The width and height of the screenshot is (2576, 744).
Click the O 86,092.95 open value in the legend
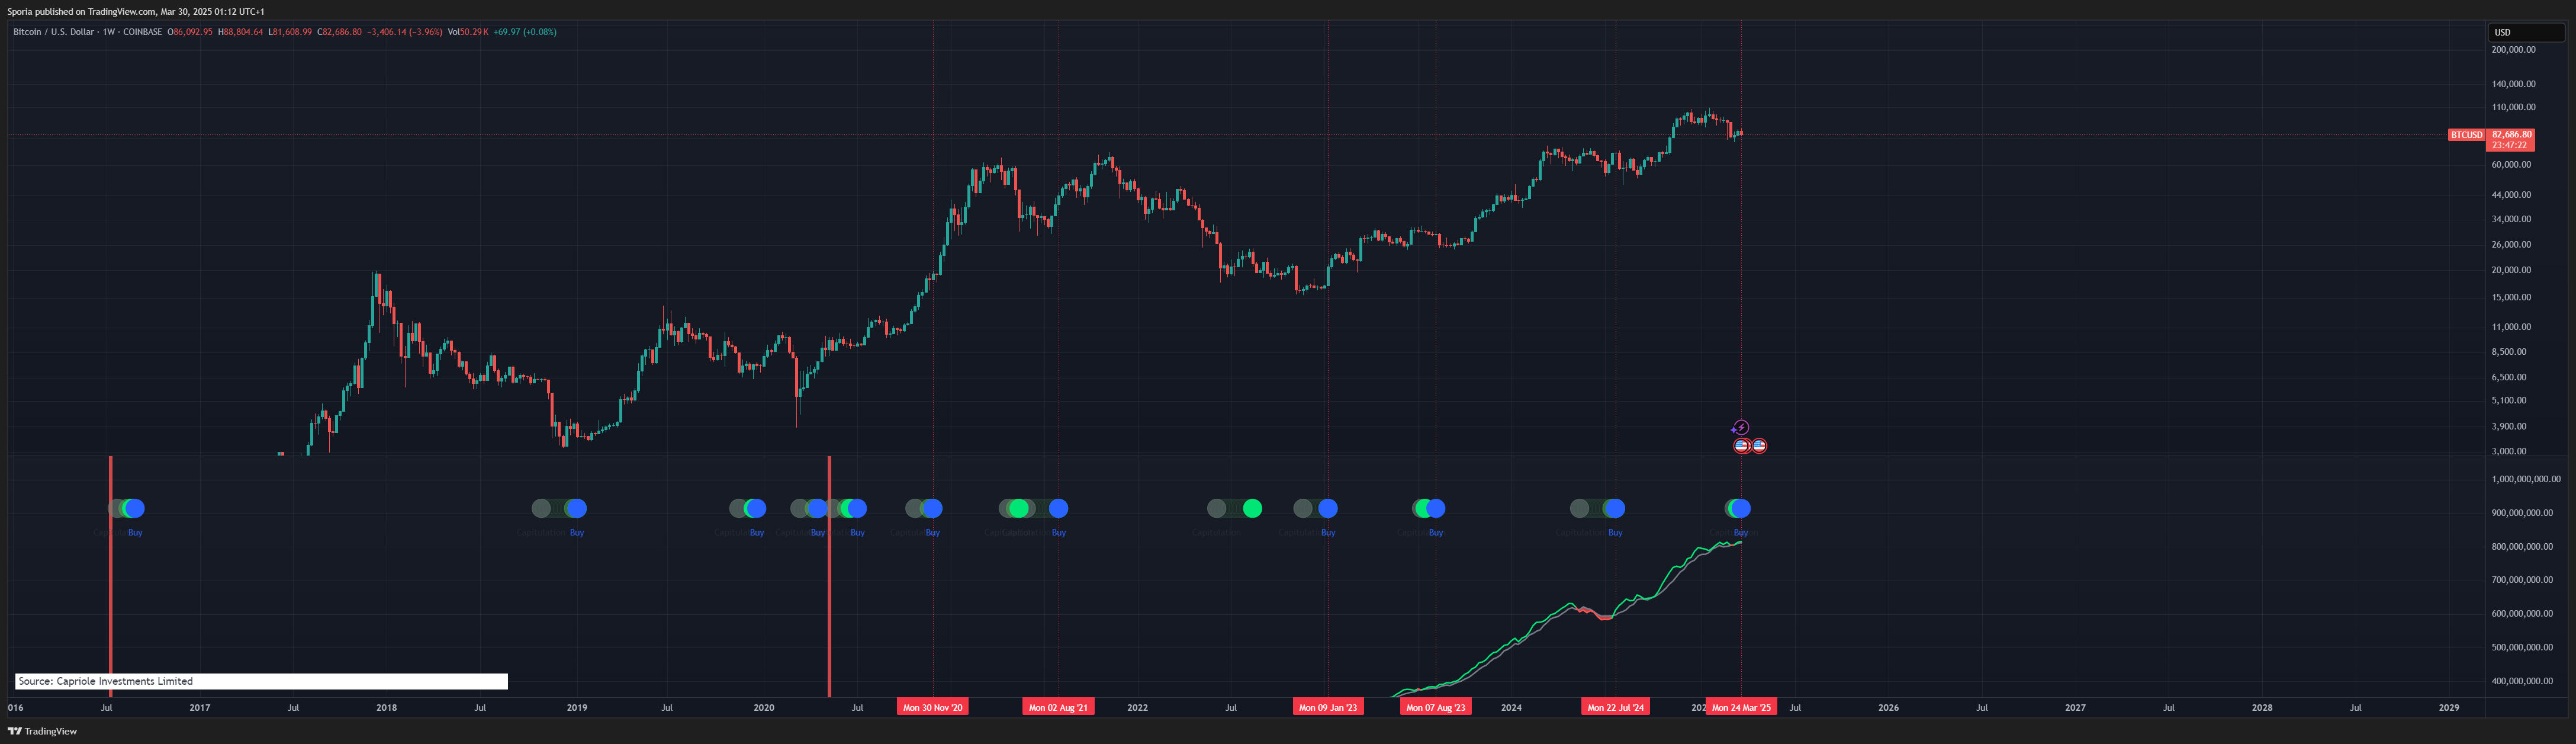190,32
